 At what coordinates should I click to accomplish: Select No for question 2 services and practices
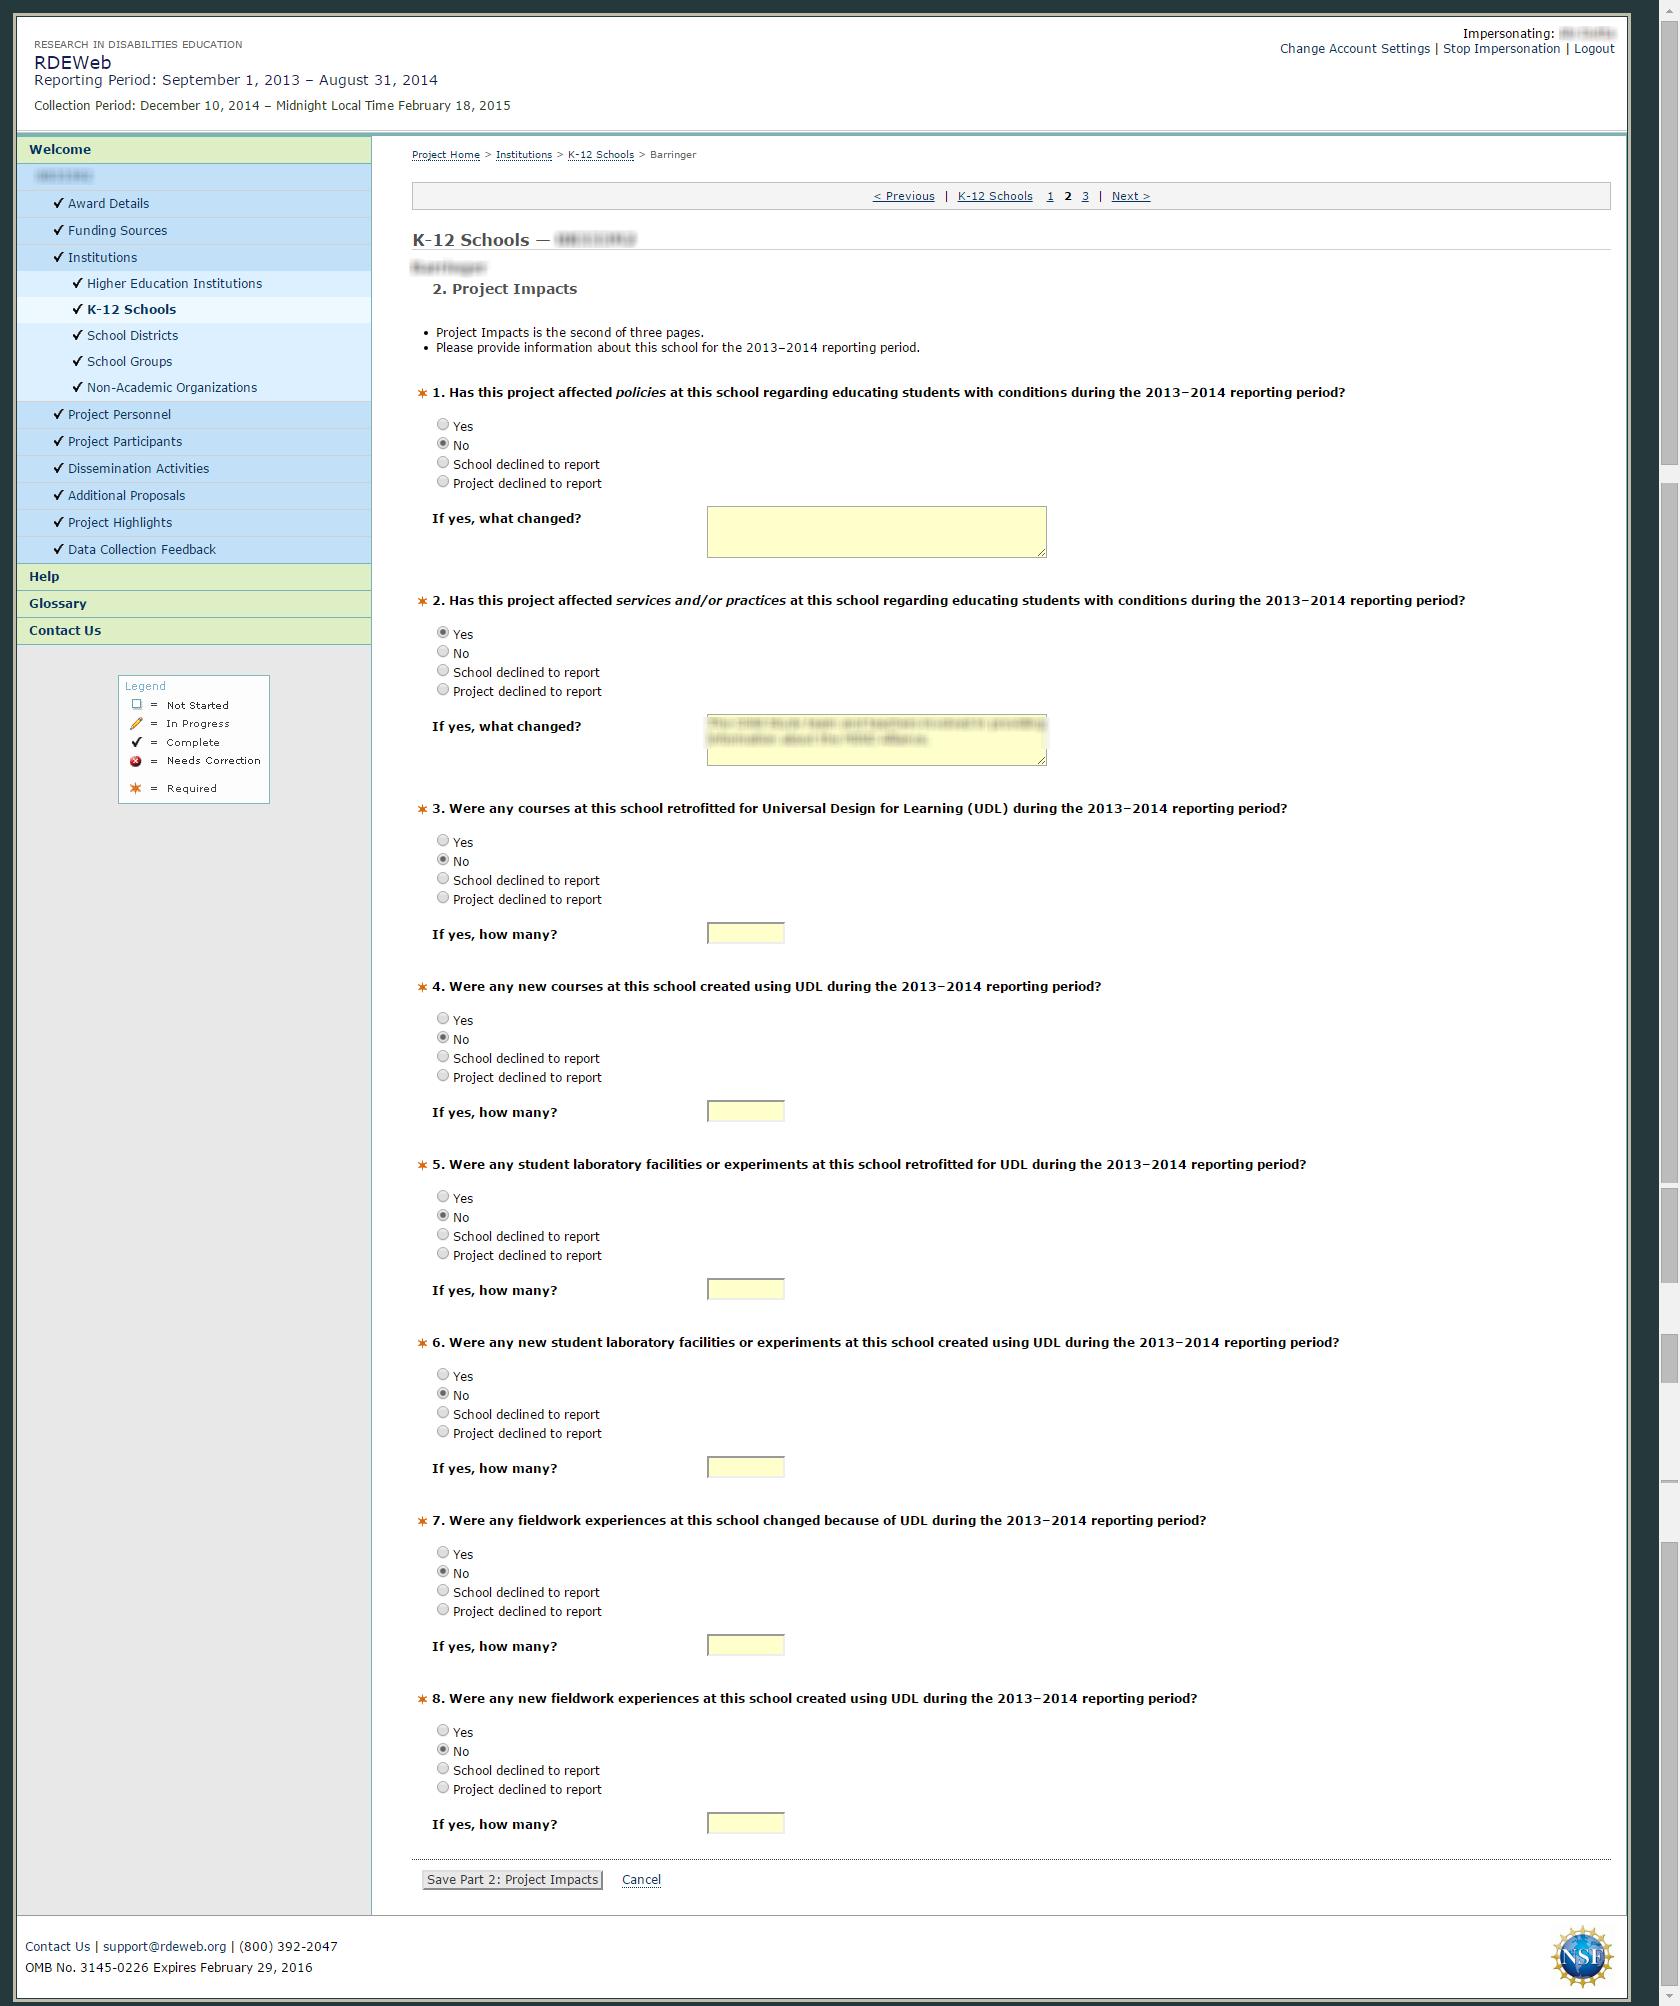point(443,652)
